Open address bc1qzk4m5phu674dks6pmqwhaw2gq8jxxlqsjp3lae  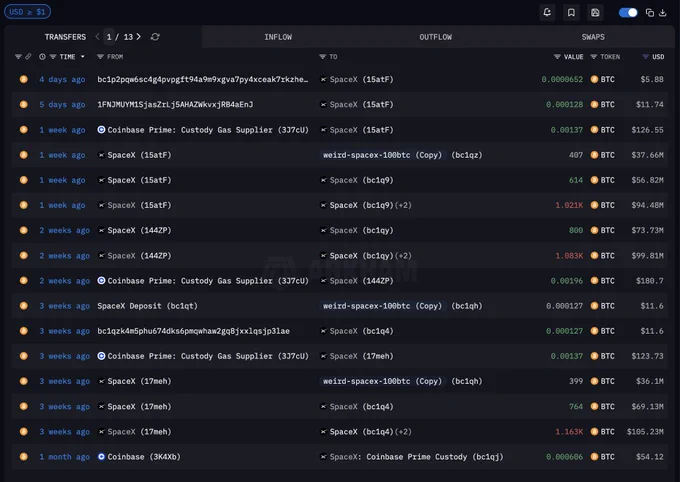coord(193,331)
